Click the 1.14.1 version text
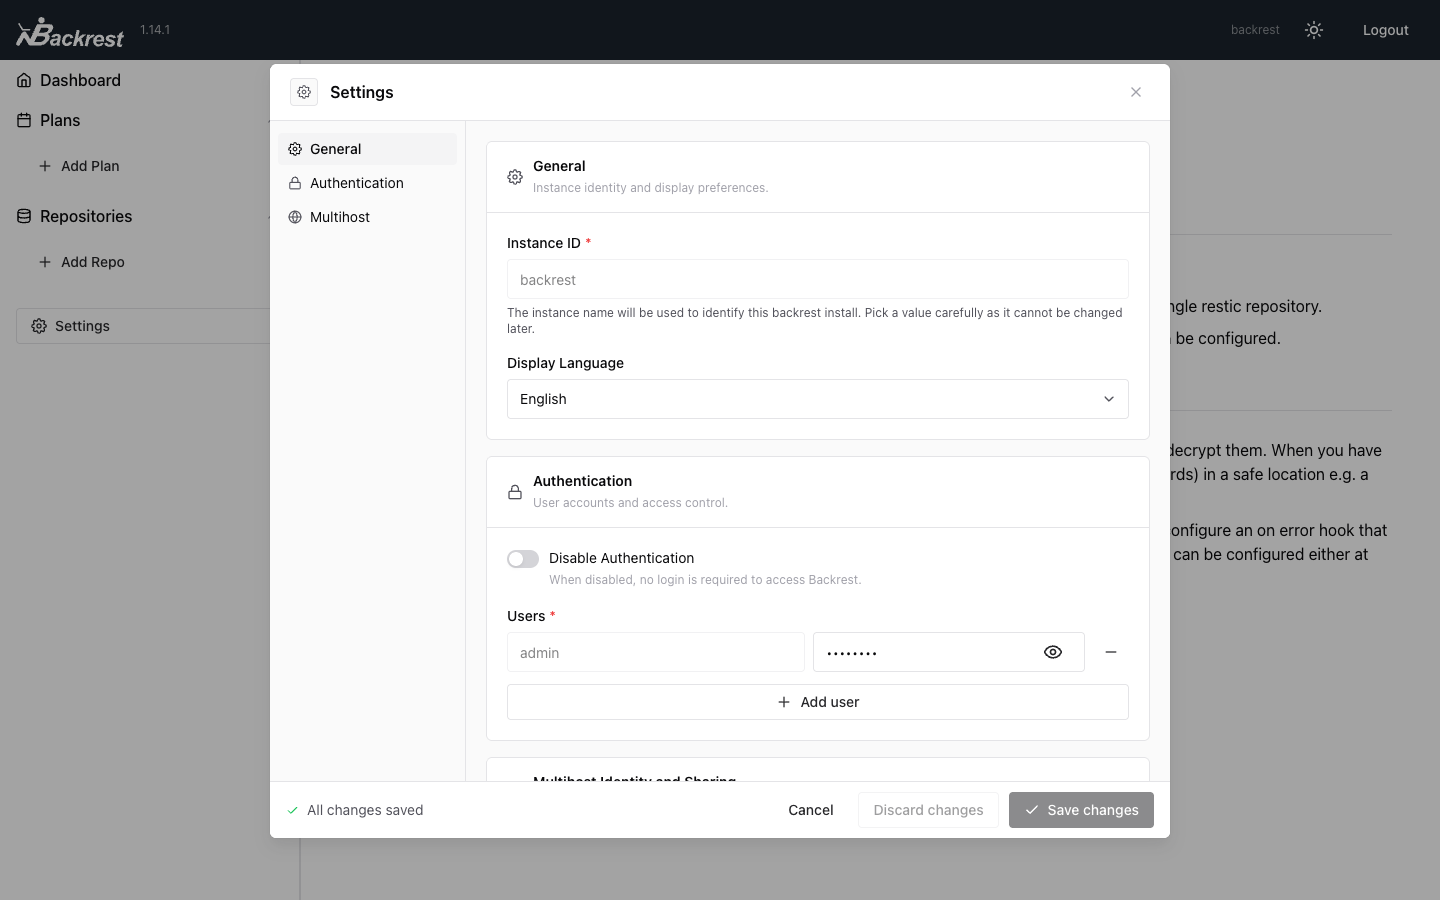The image size is (1440, 900). coord(155,30)
